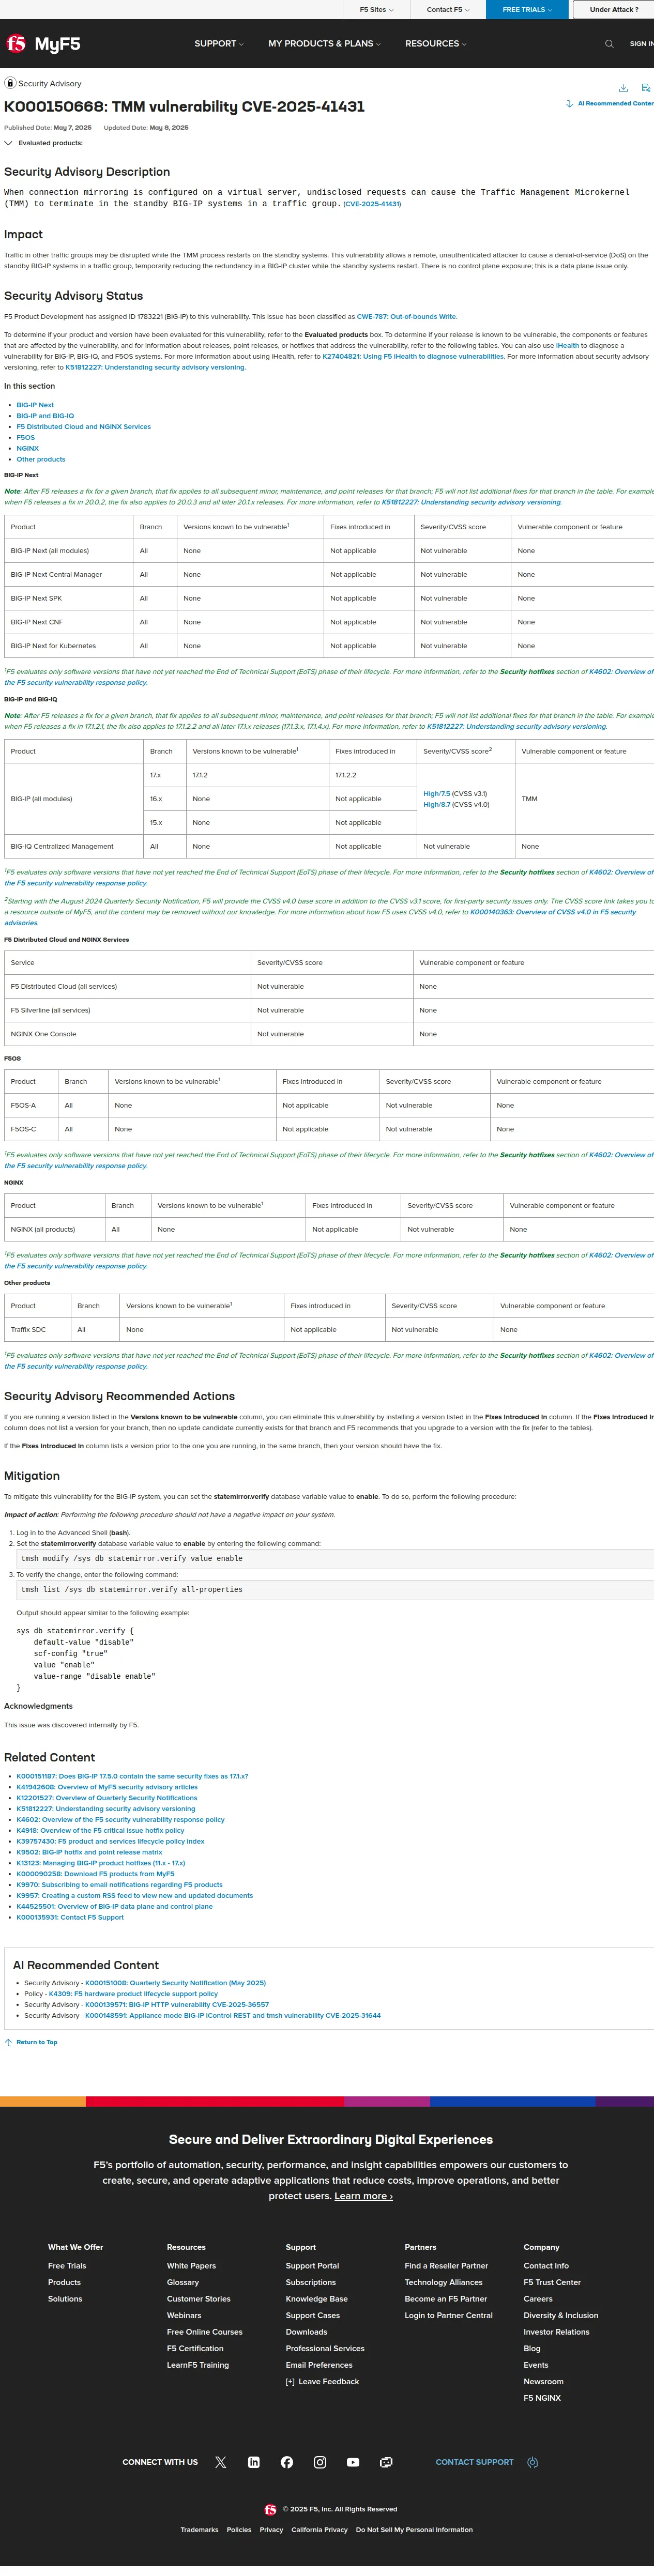This screenshot has width=654, height=2576.
Task: Click the 17.1.2.2 fixes introduced cell
Action: (371, 775)
